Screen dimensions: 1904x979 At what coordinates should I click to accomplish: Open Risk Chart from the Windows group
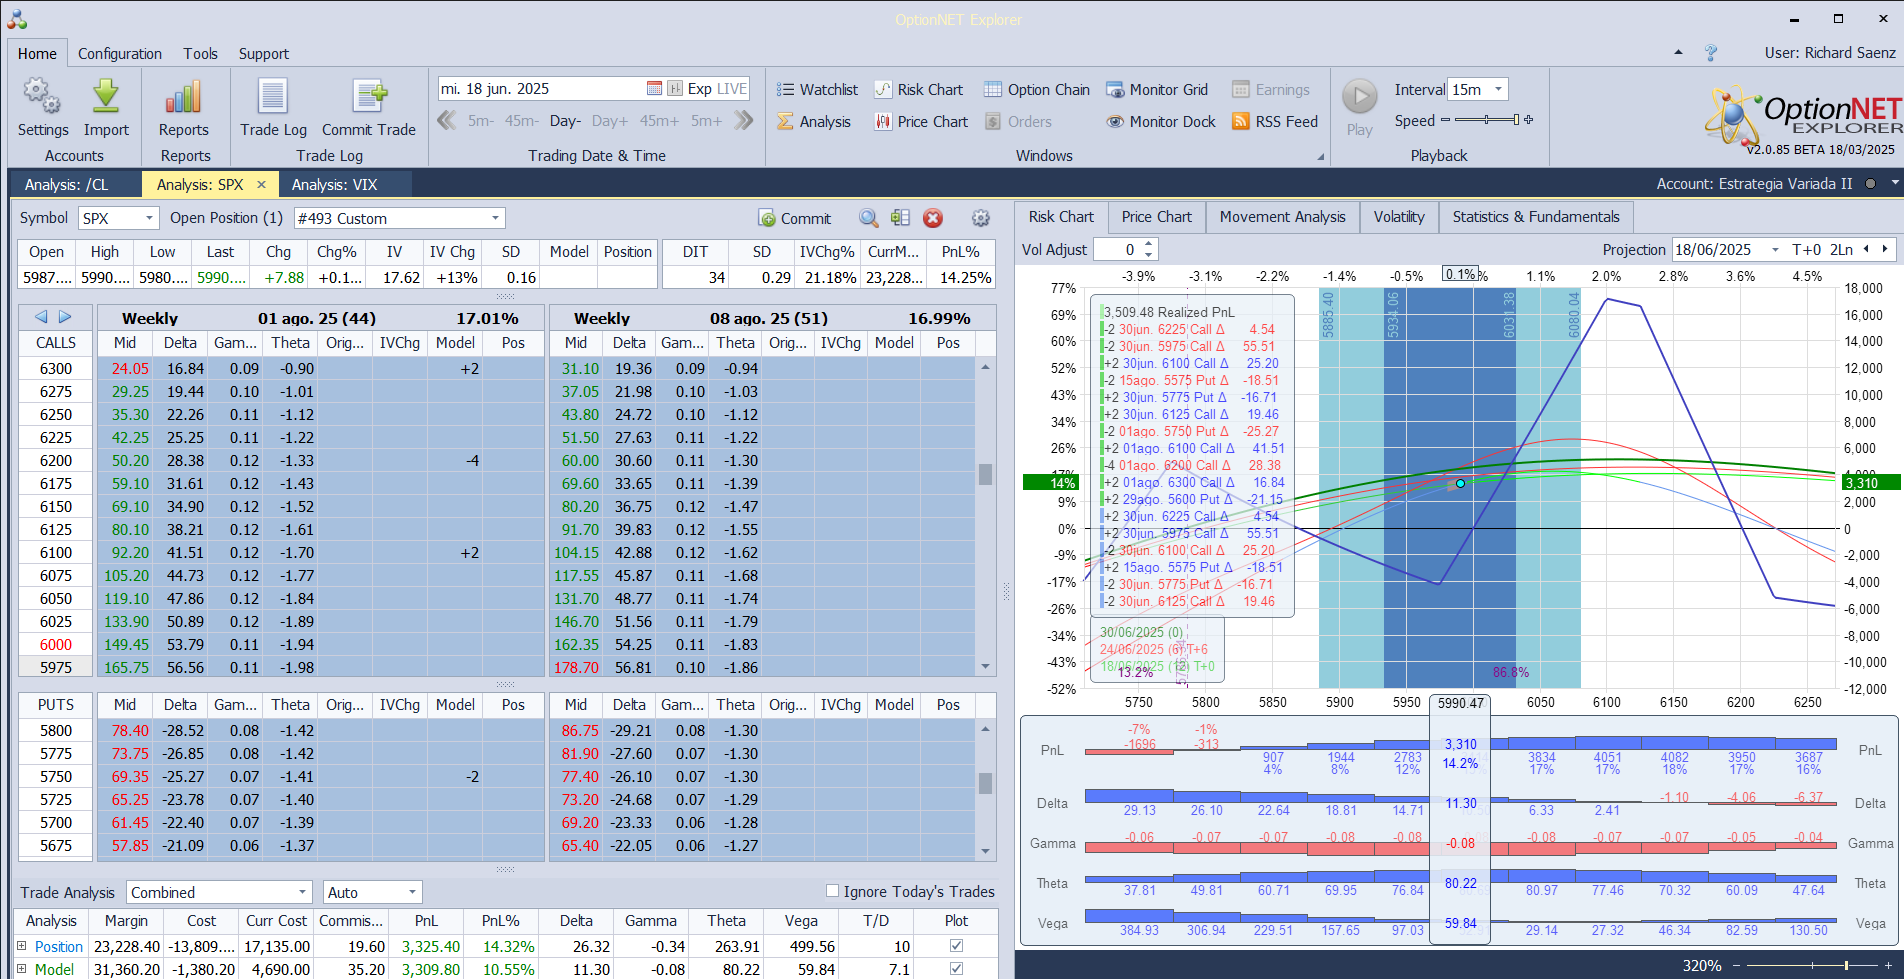(919, 90)
